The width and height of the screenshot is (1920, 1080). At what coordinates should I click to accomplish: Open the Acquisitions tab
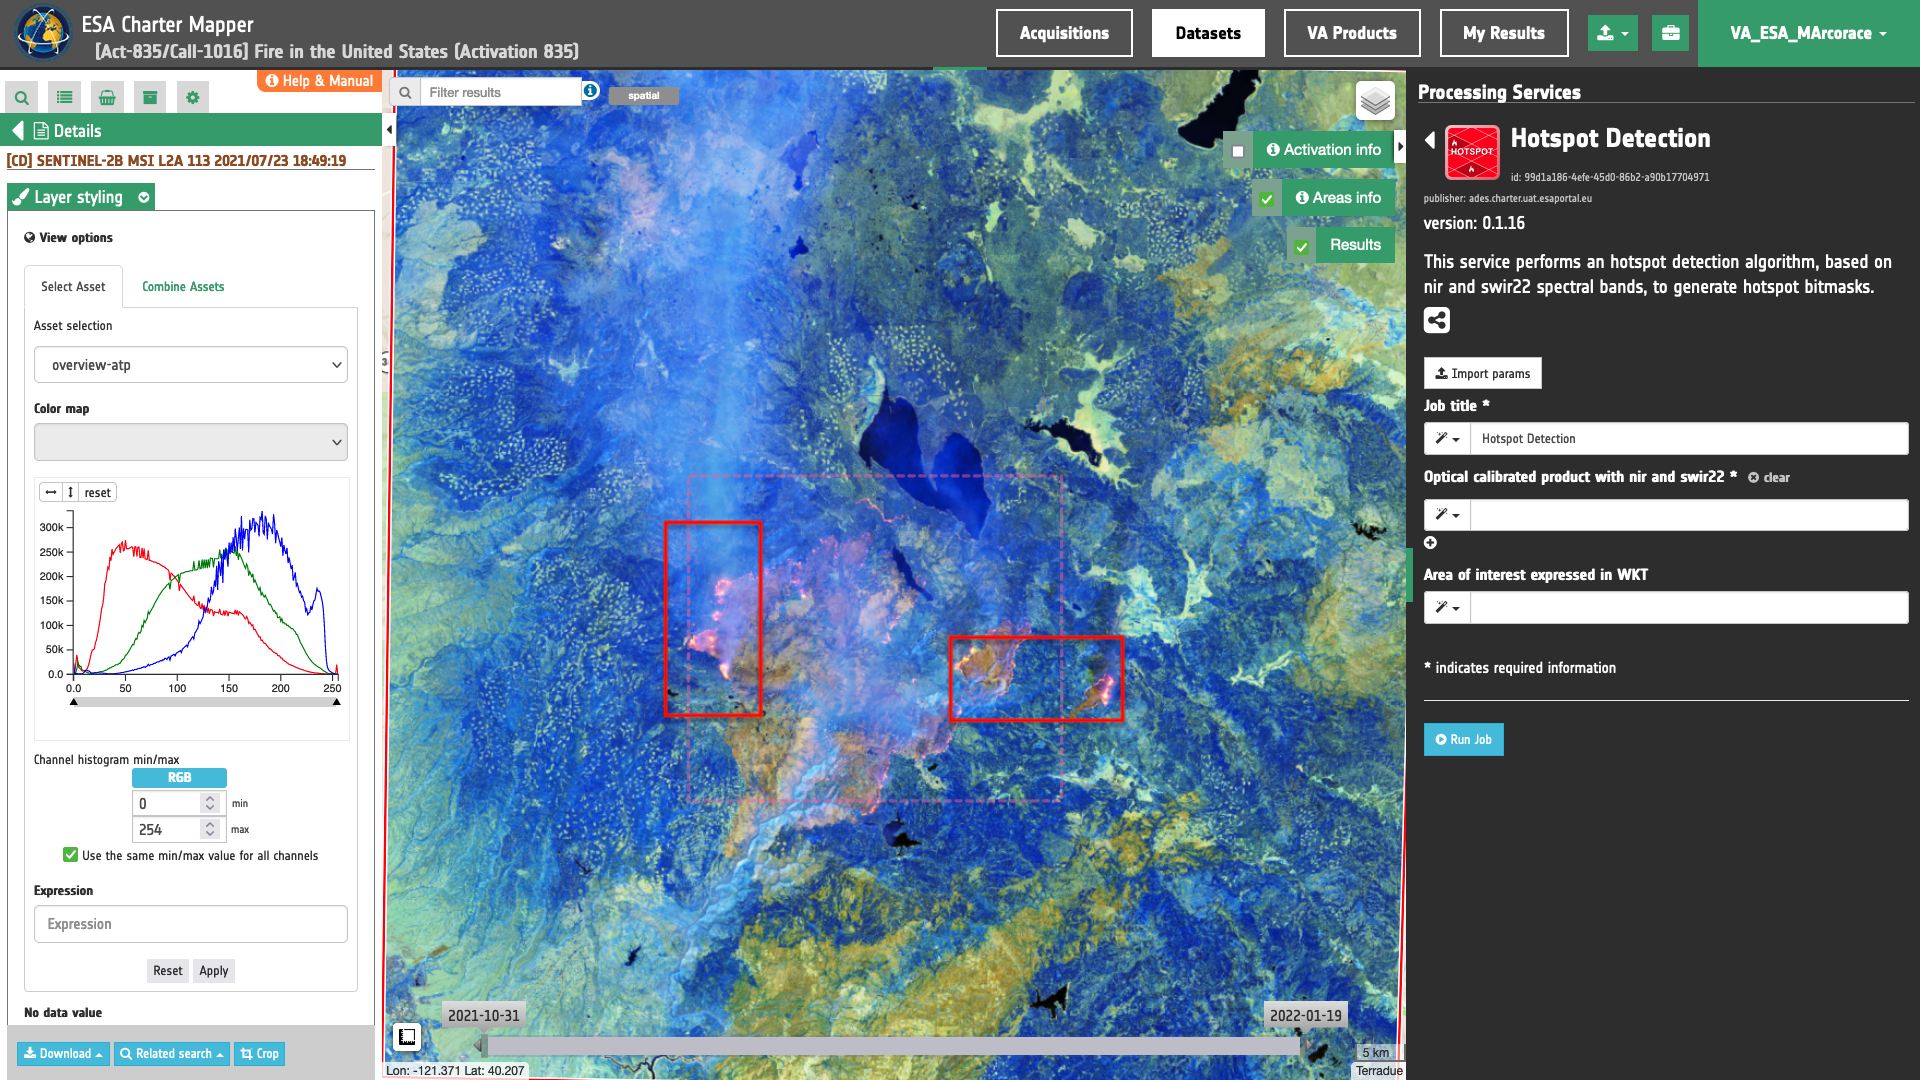(1064, 33)
